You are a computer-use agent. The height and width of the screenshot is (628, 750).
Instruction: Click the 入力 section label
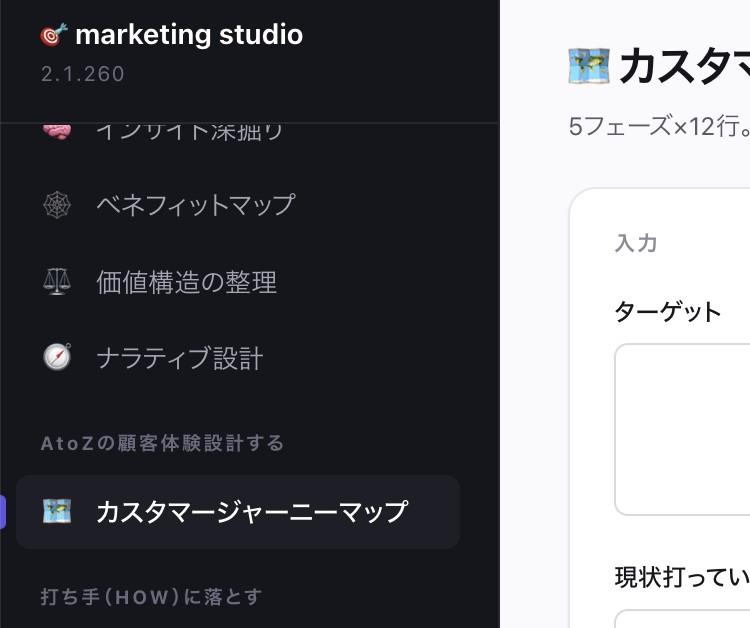(x=636, y=243)
